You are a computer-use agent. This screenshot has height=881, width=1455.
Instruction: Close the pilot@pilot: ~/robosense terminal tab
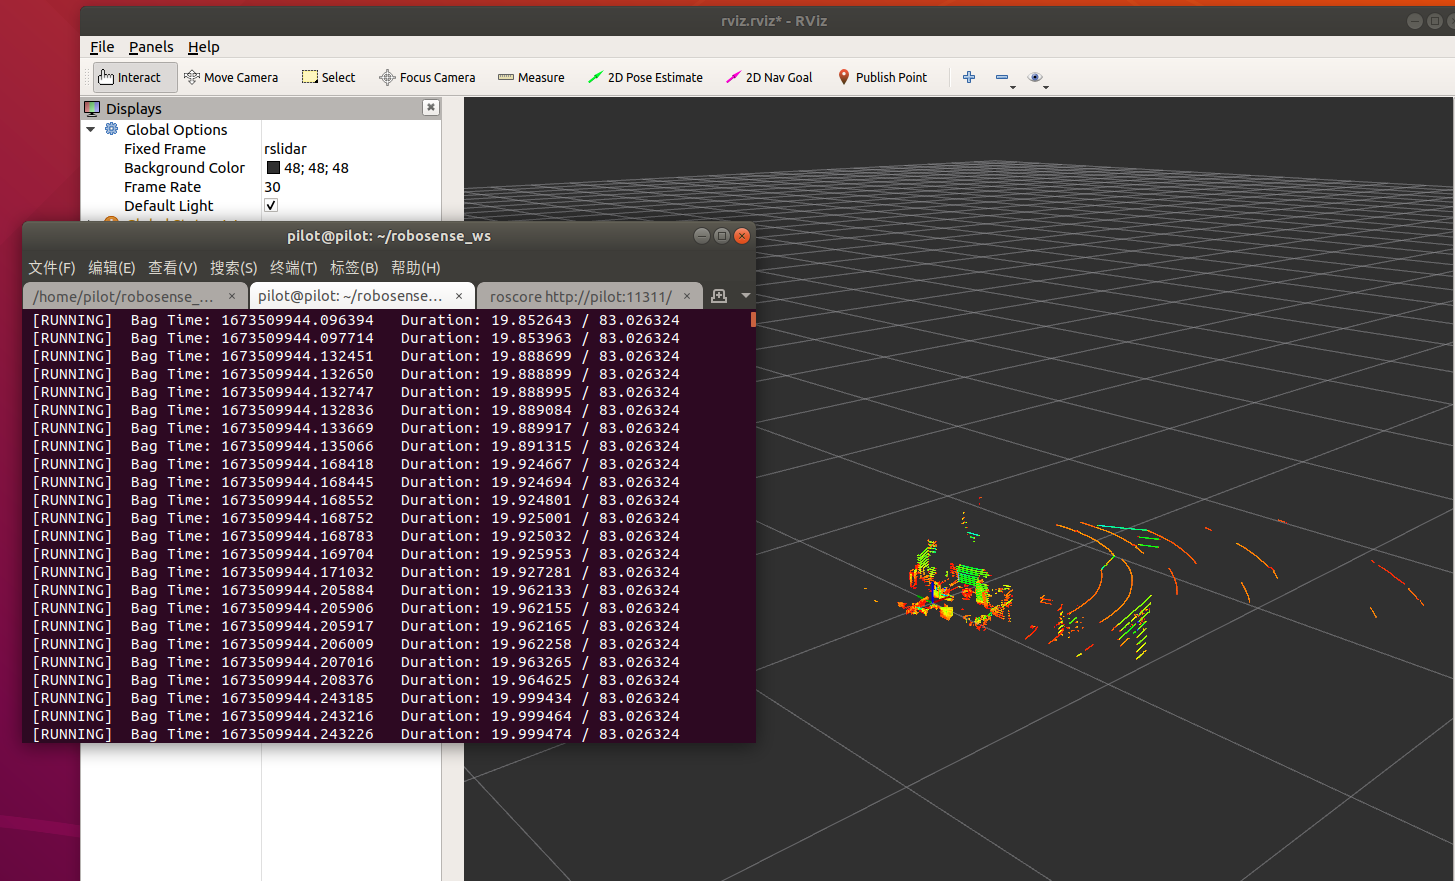coord(459,296)
